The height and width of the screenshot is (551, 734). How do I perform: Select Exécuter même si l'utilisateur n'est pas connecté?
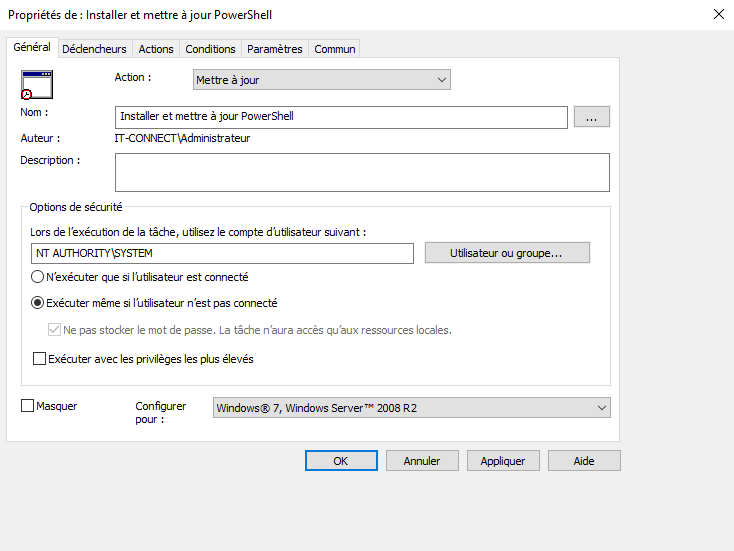click(x=39, y=303)
